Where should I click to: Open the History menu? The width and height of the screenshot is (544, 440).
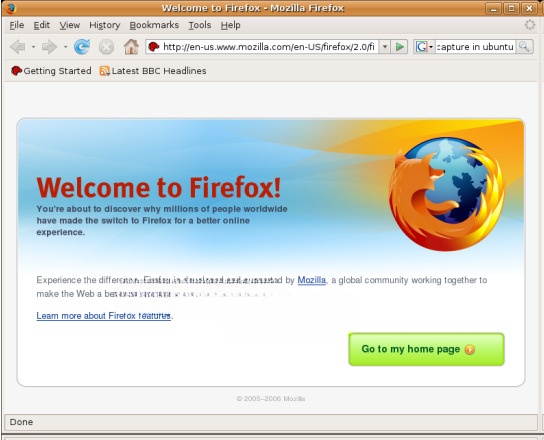tap(104, 25)
